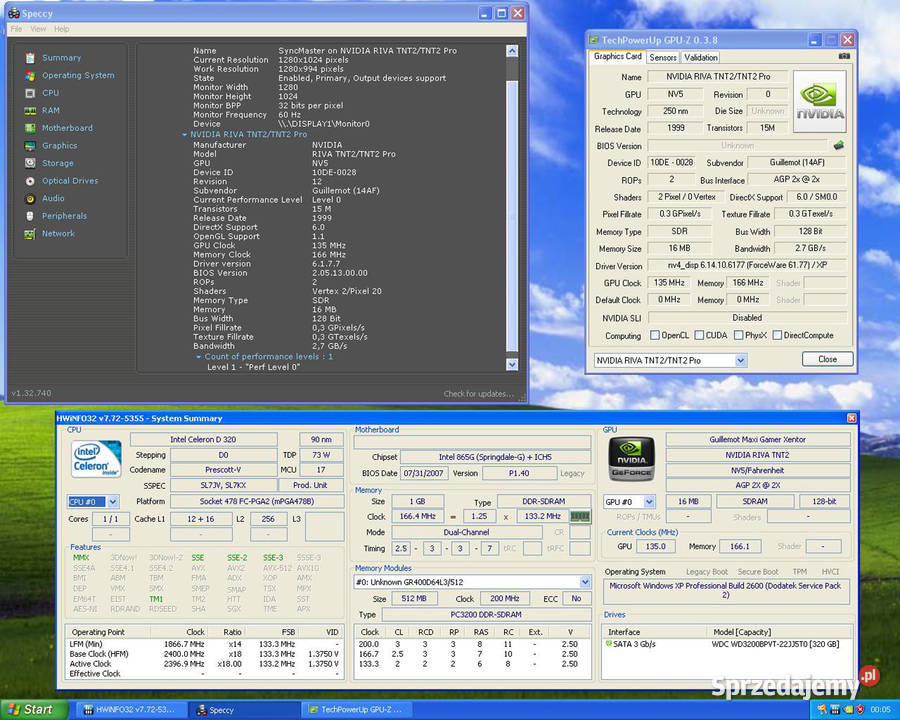The width and height of the screenshot is (900, 720).
Task: Check the PhysX checkbox in GPU-Z
Action: tap(739, 335)
